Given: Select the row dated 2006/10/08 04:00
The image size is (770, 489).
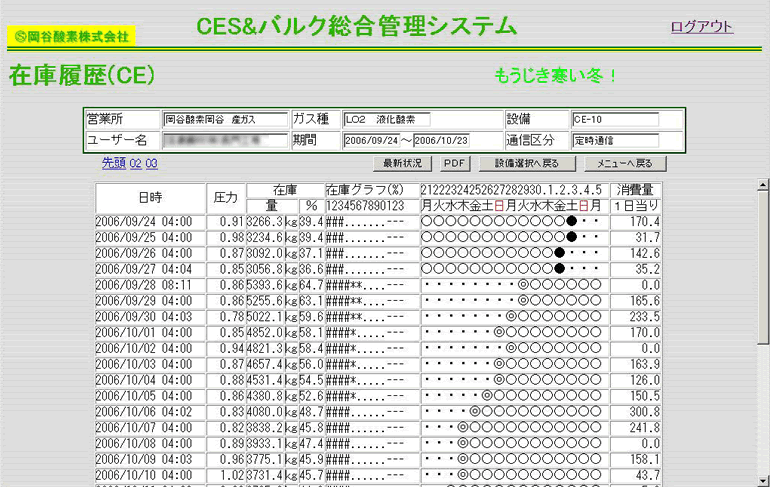Looking at the screenshot, I should pyautogui.click(x=378, y=444).
